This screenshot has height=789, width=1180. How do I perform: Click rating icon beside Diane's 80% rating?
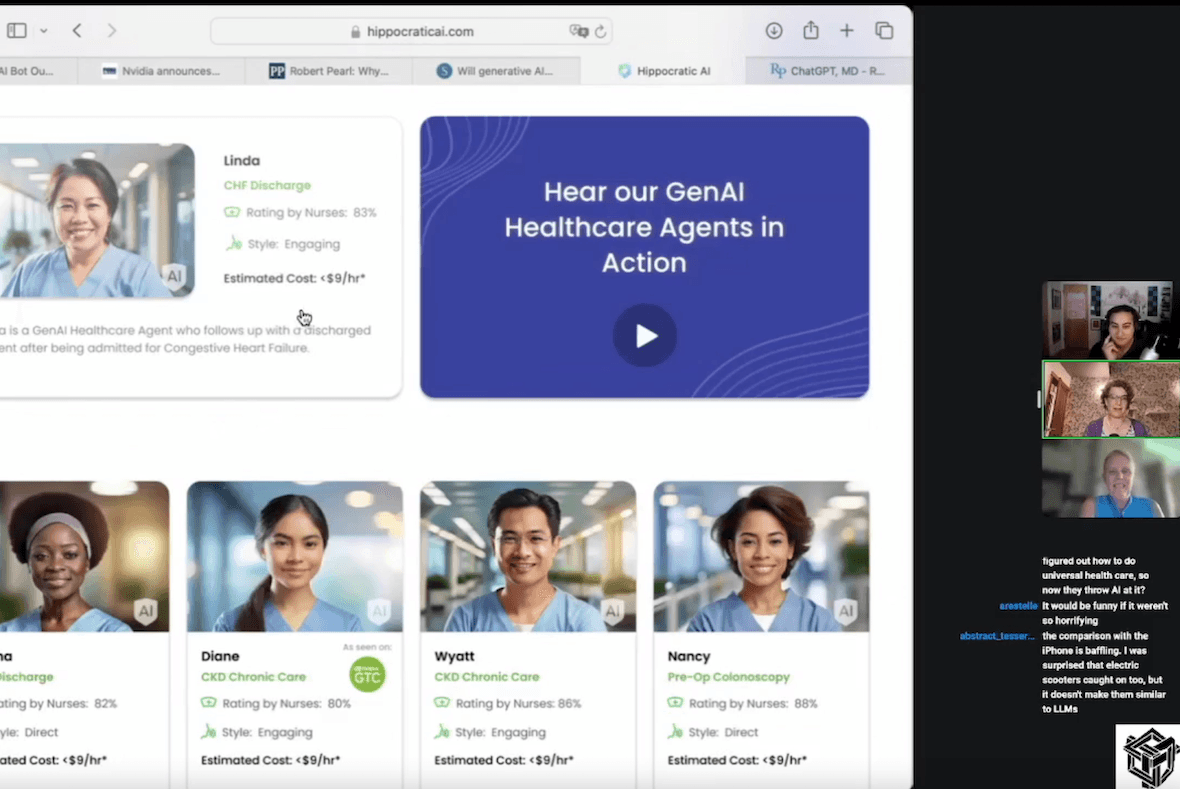(x=208, y=702)
